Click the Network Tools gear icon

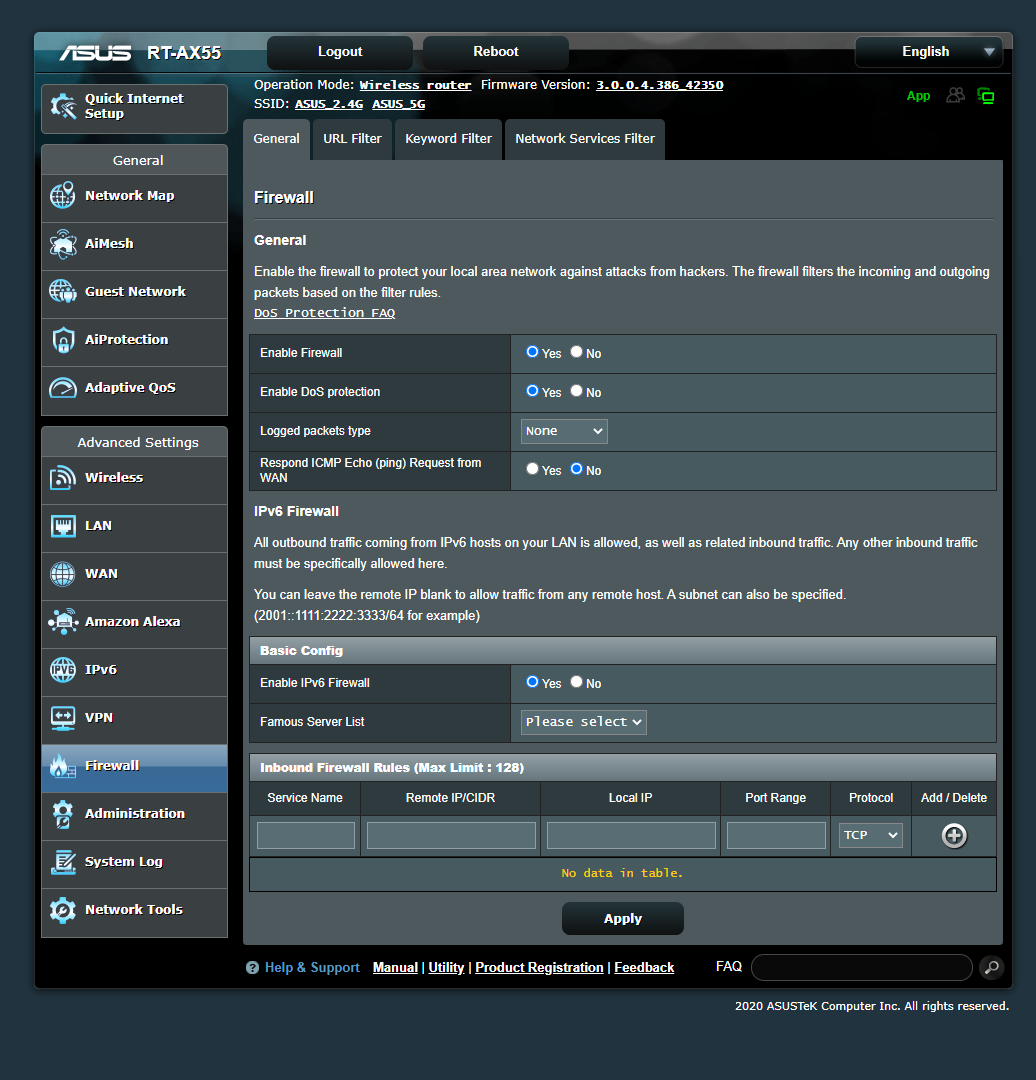point(63,910)
